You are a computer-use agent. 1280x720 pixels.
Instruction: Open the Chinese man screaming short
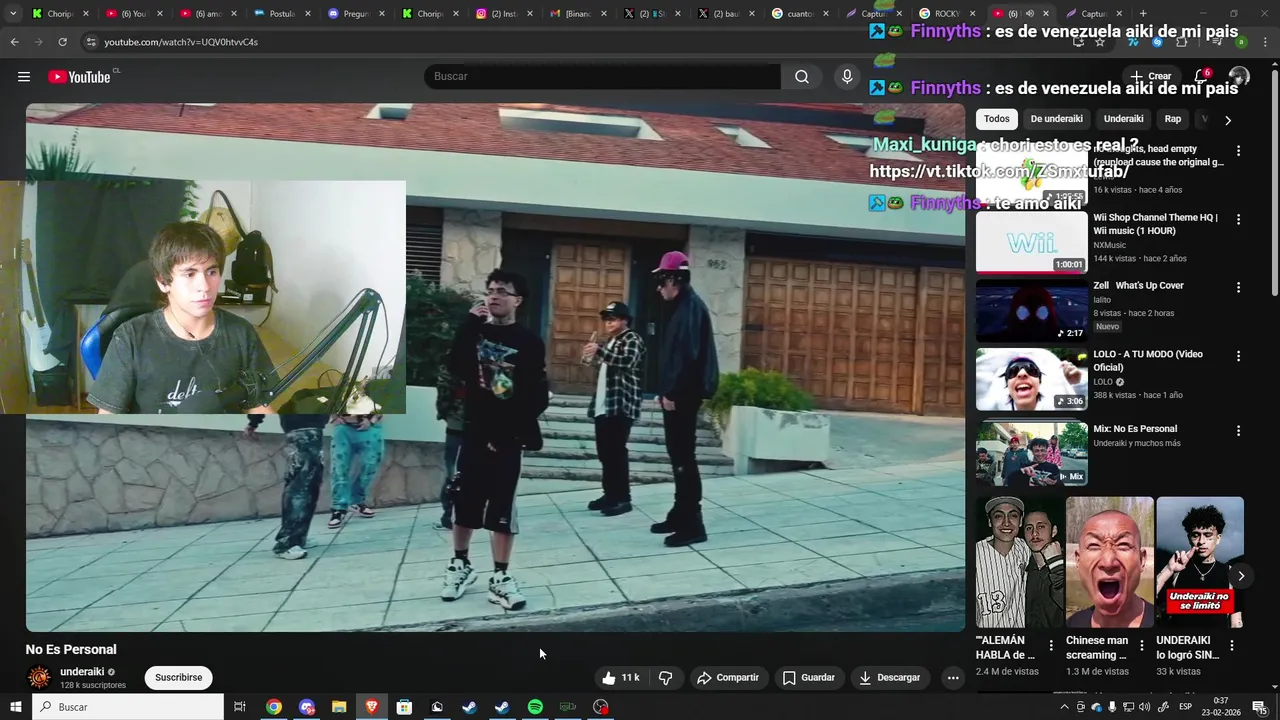point(1109,563)
